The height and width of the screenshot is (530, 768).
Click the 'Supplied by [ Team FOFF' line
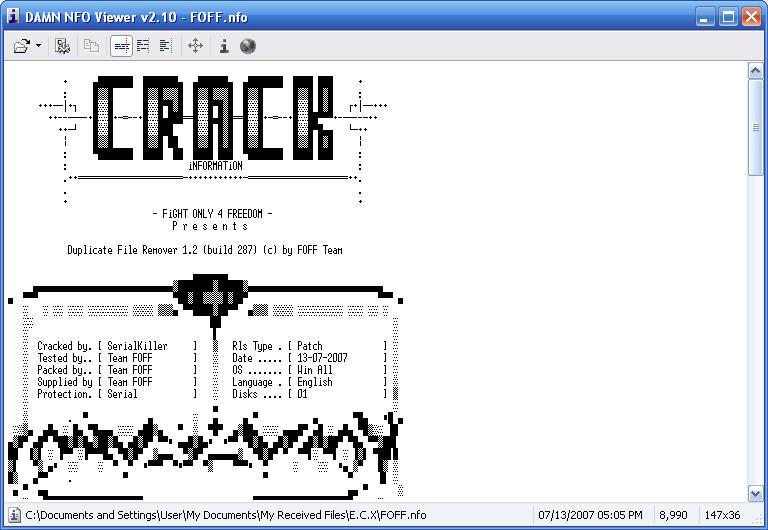click(x=117, y=382)
